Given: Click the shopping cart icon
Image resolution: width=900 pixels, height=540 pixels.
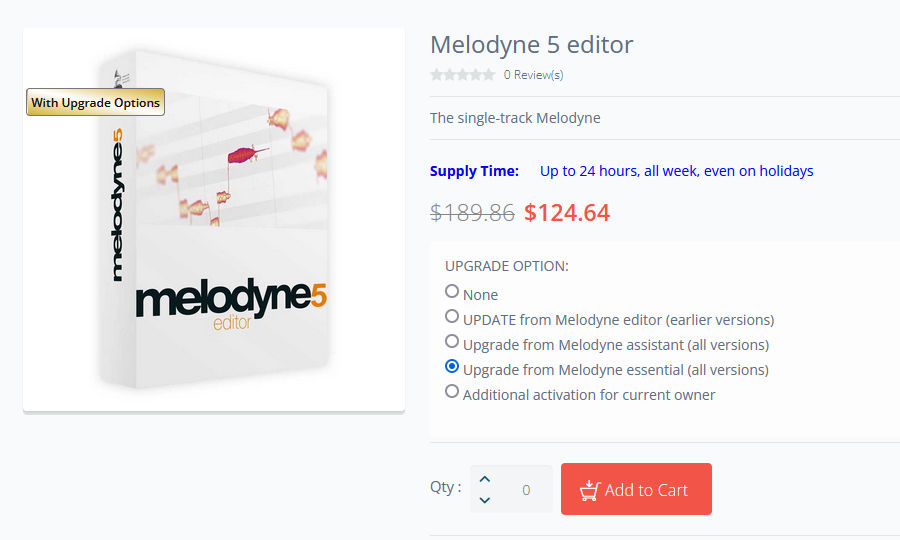Looking at the screenshot, I should [x=589, y=490].
